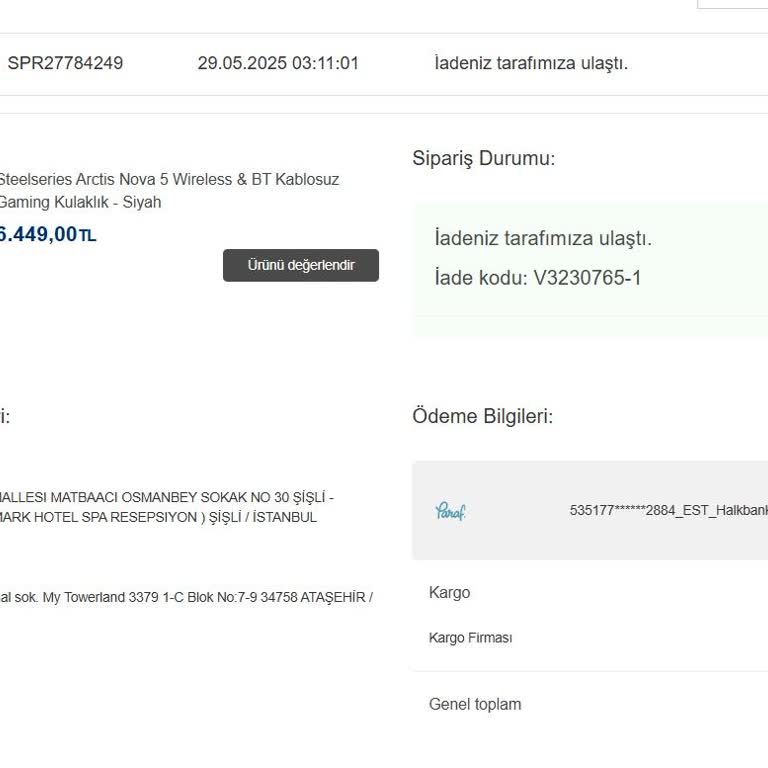Click the 6.449,00 TL price
Image resolution: width=768 pixels, height=768 pixels.
point(46,235)
